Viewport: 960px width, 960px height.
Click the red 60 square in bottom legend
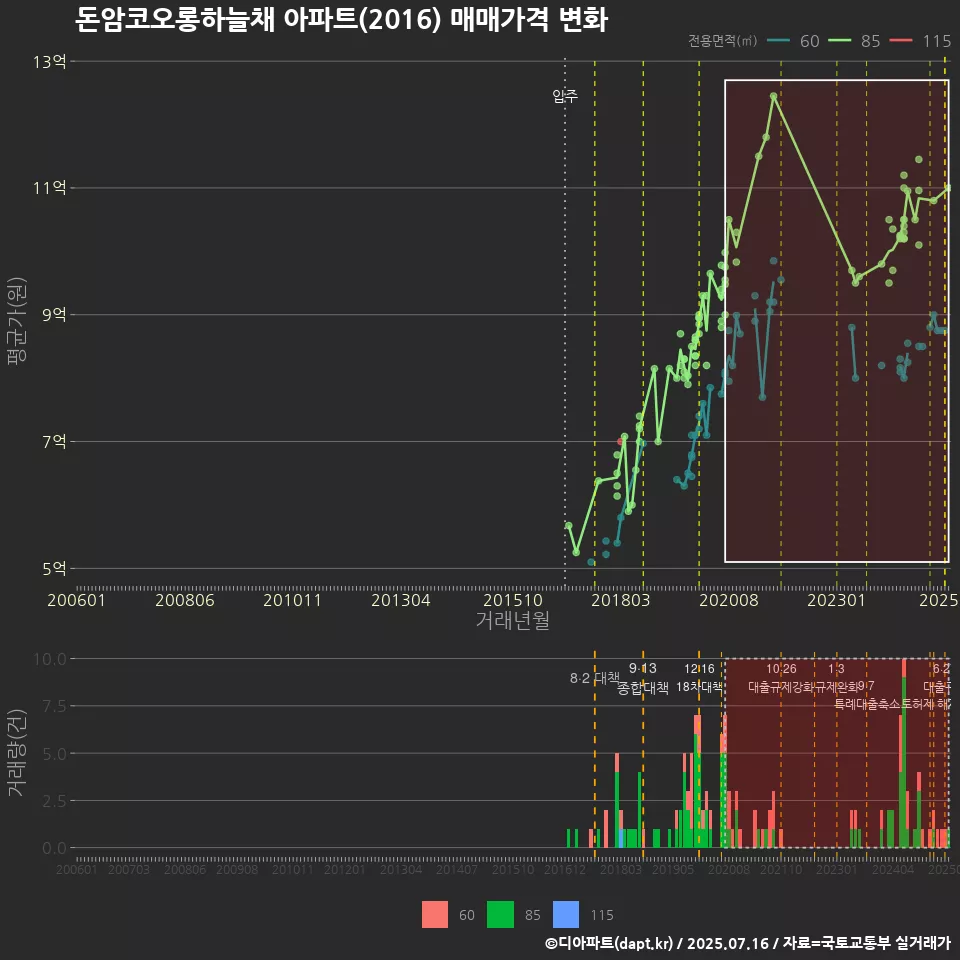(435, 914)
